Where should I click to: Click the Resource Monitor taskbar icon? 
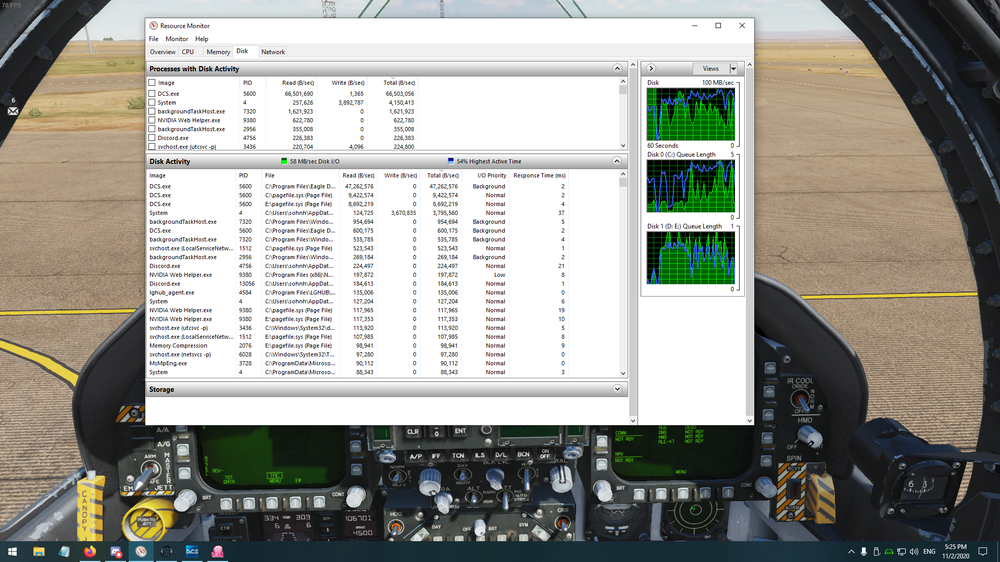click(x=141, y=551)
